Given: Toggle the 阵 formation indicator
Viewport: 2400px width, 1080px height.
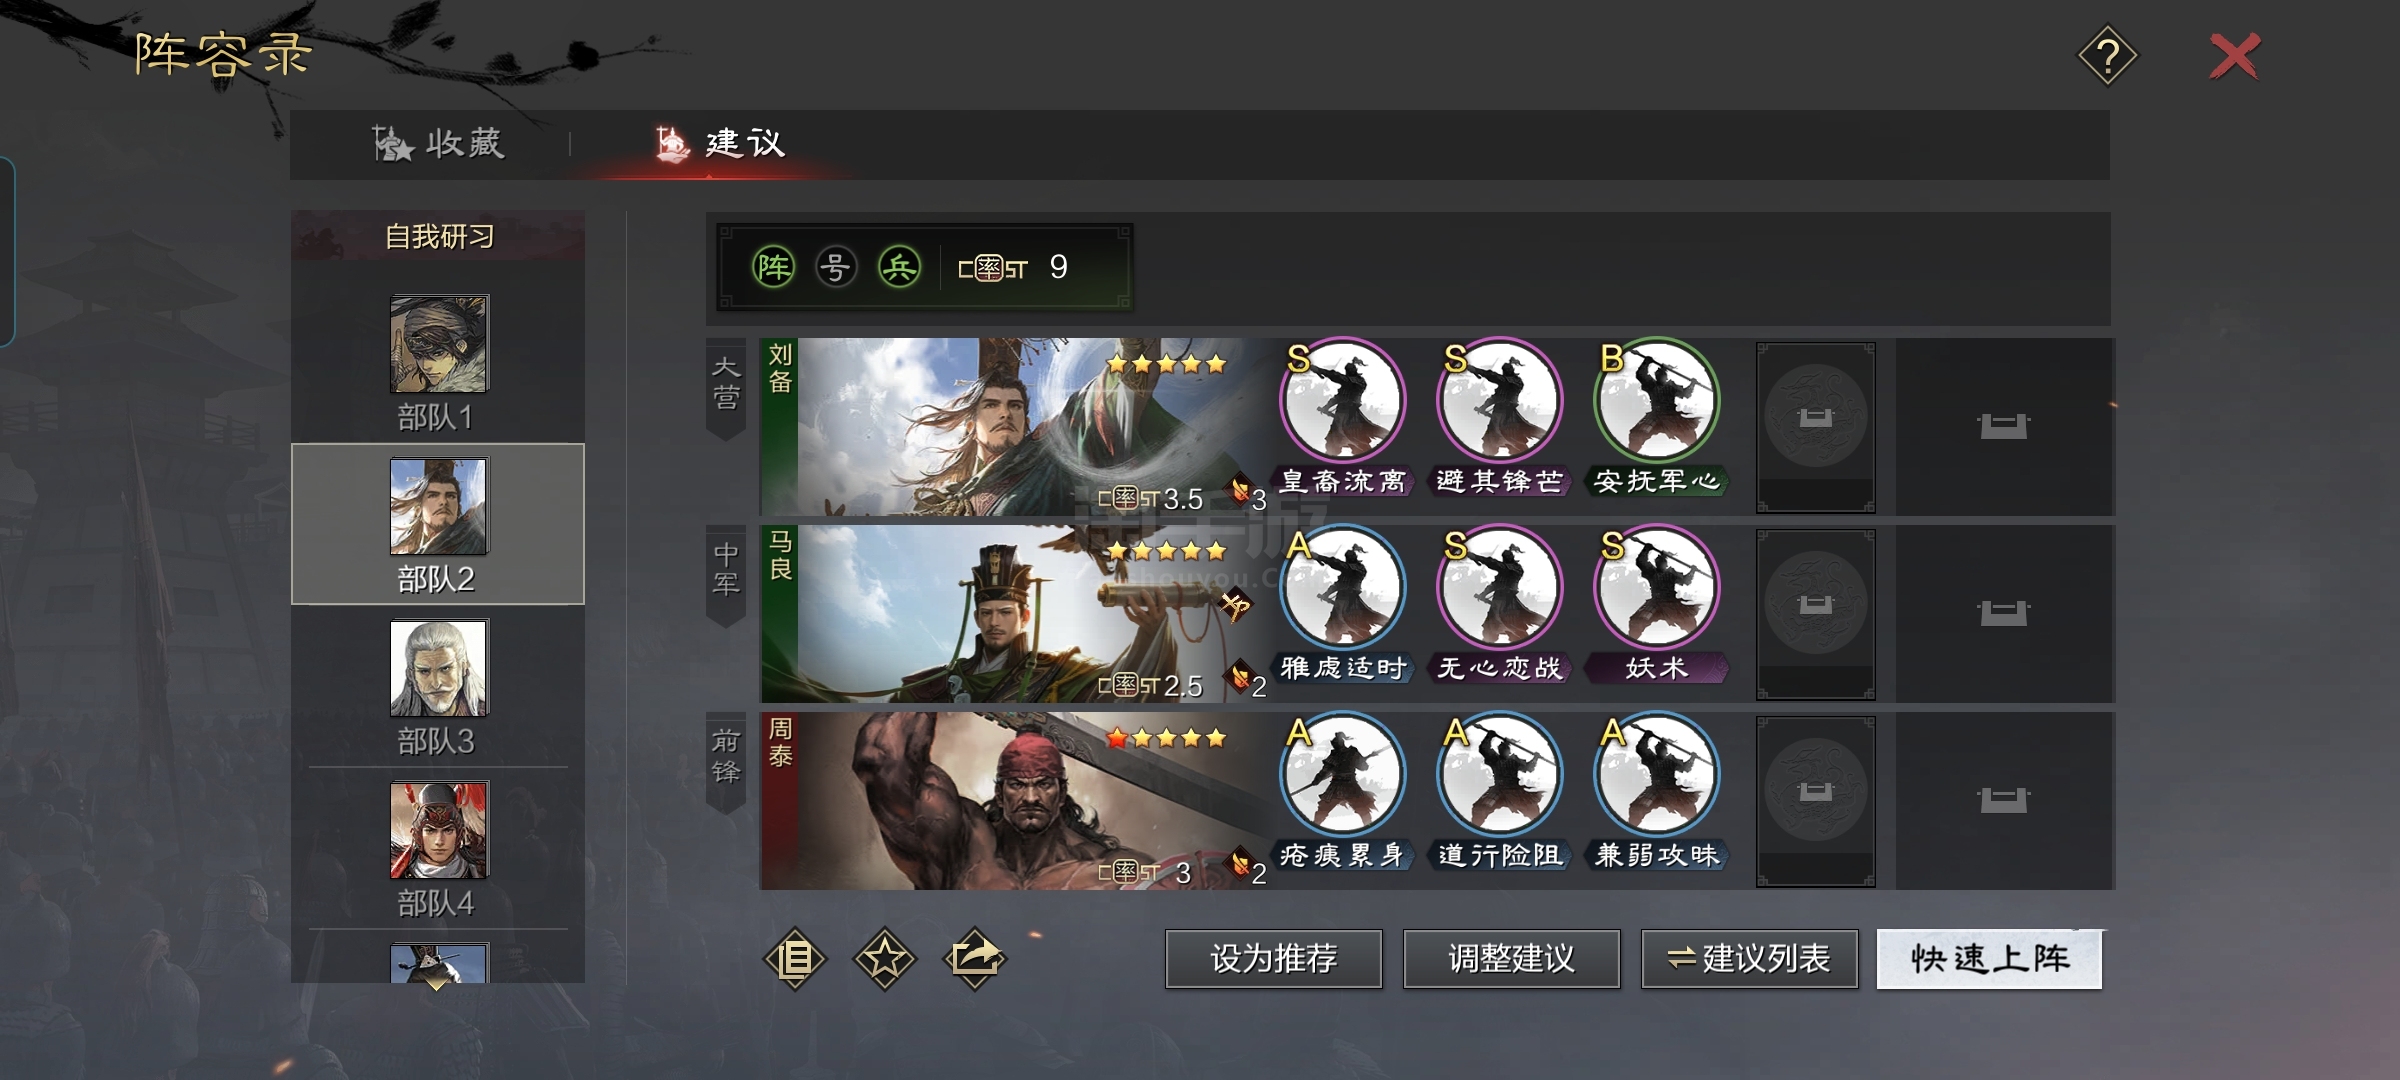Looking at the screenshot, I should [x=773, y=267].
